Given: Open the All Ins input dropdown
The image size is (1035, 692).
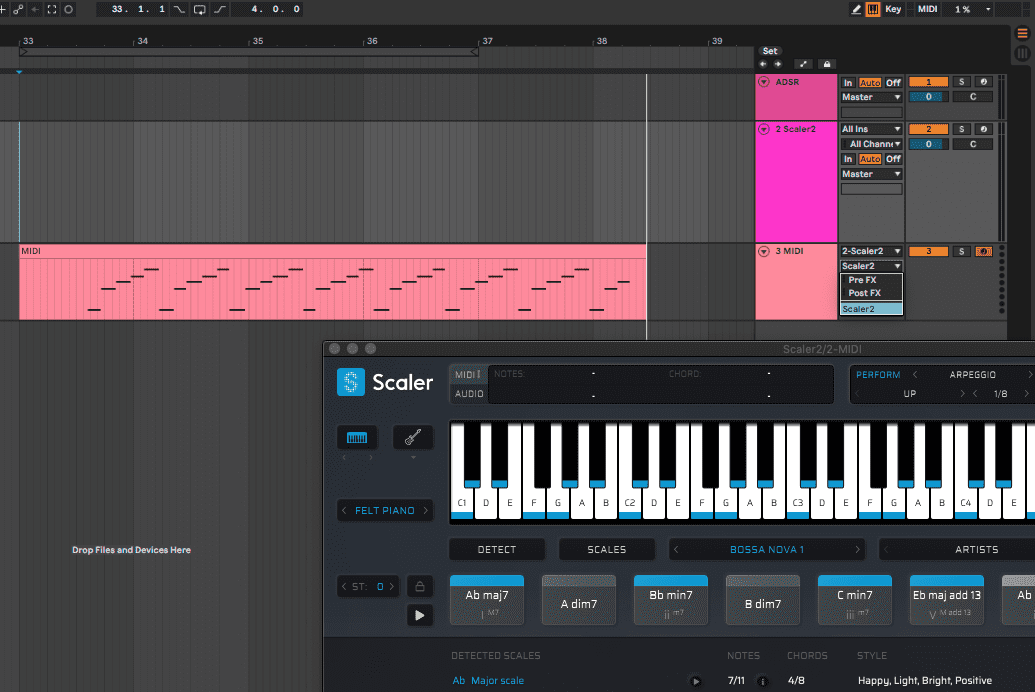Looking at the screenshot, I should pyautogui.click(x=871, y=129).
